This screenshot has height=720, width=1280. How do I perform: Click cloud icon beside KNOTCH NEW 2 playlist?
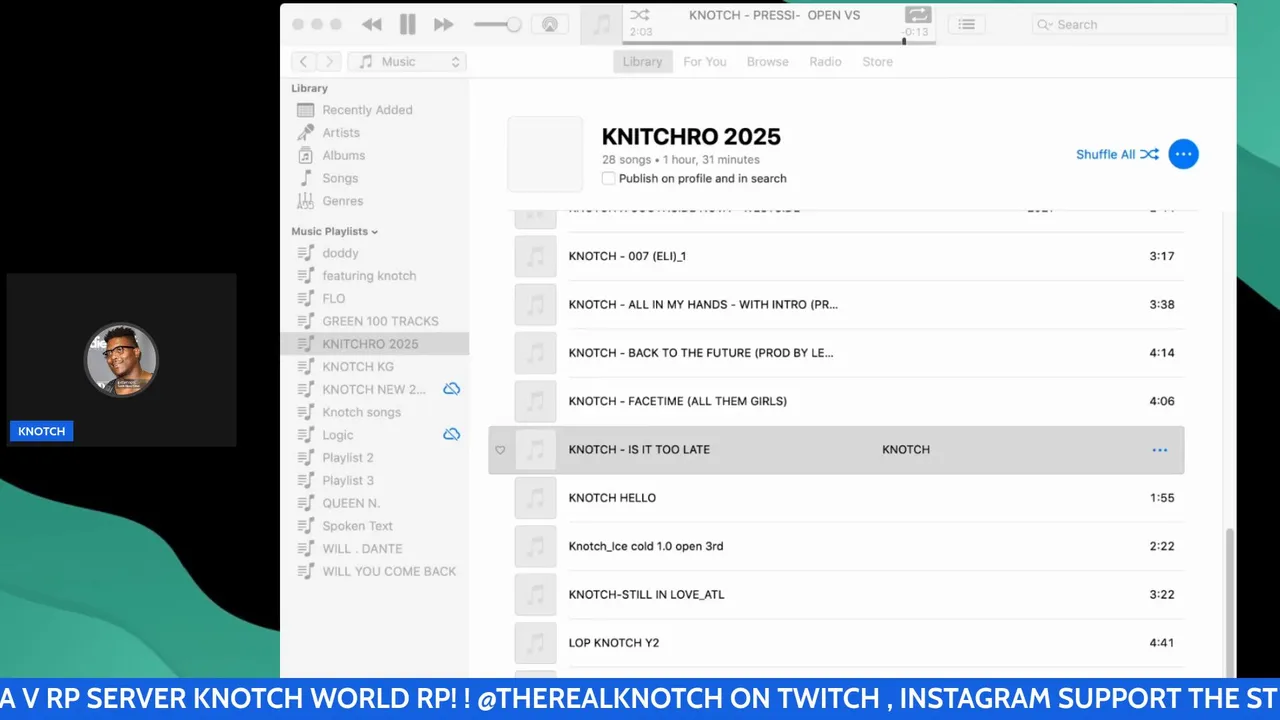[452, 389]
